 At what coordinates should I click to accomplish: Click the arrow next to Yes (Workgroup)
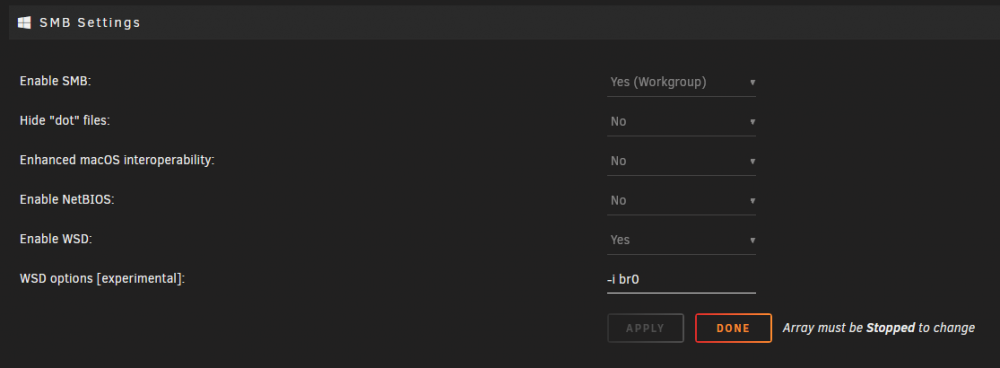coord(753,82)
